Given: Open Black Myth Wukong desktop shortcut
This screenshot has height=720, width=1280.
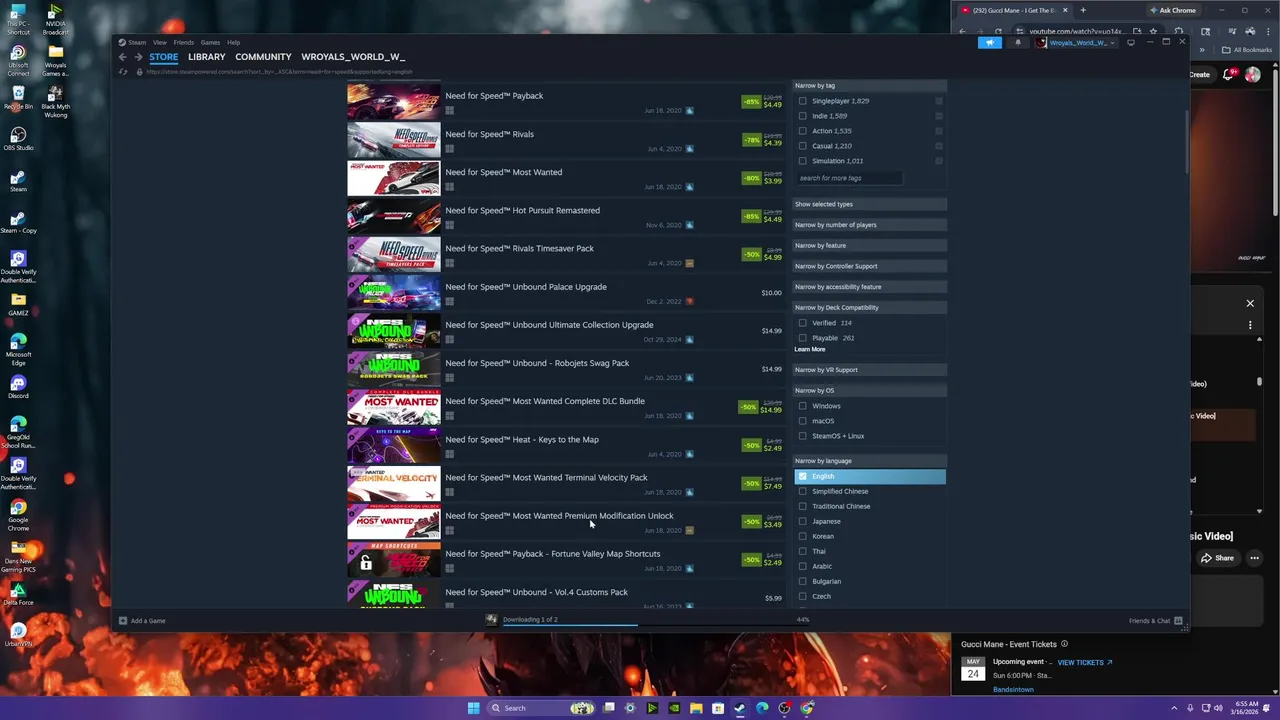Looking at the screenshot, I should (x=55, y=100).
